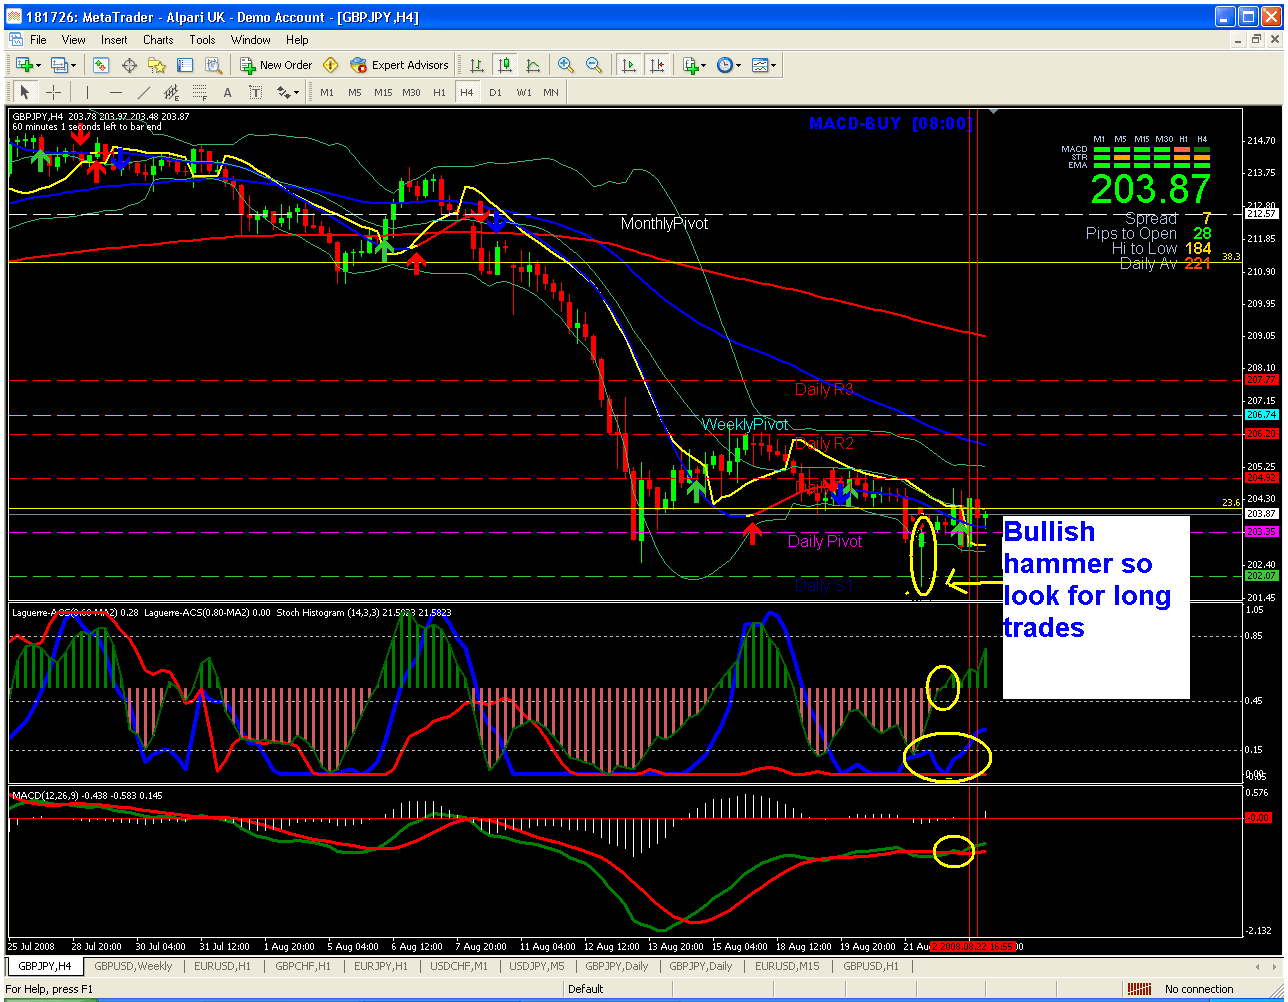
Task: Show the Market Watch window
Action: pyautogui.click(x=101, y=65)
